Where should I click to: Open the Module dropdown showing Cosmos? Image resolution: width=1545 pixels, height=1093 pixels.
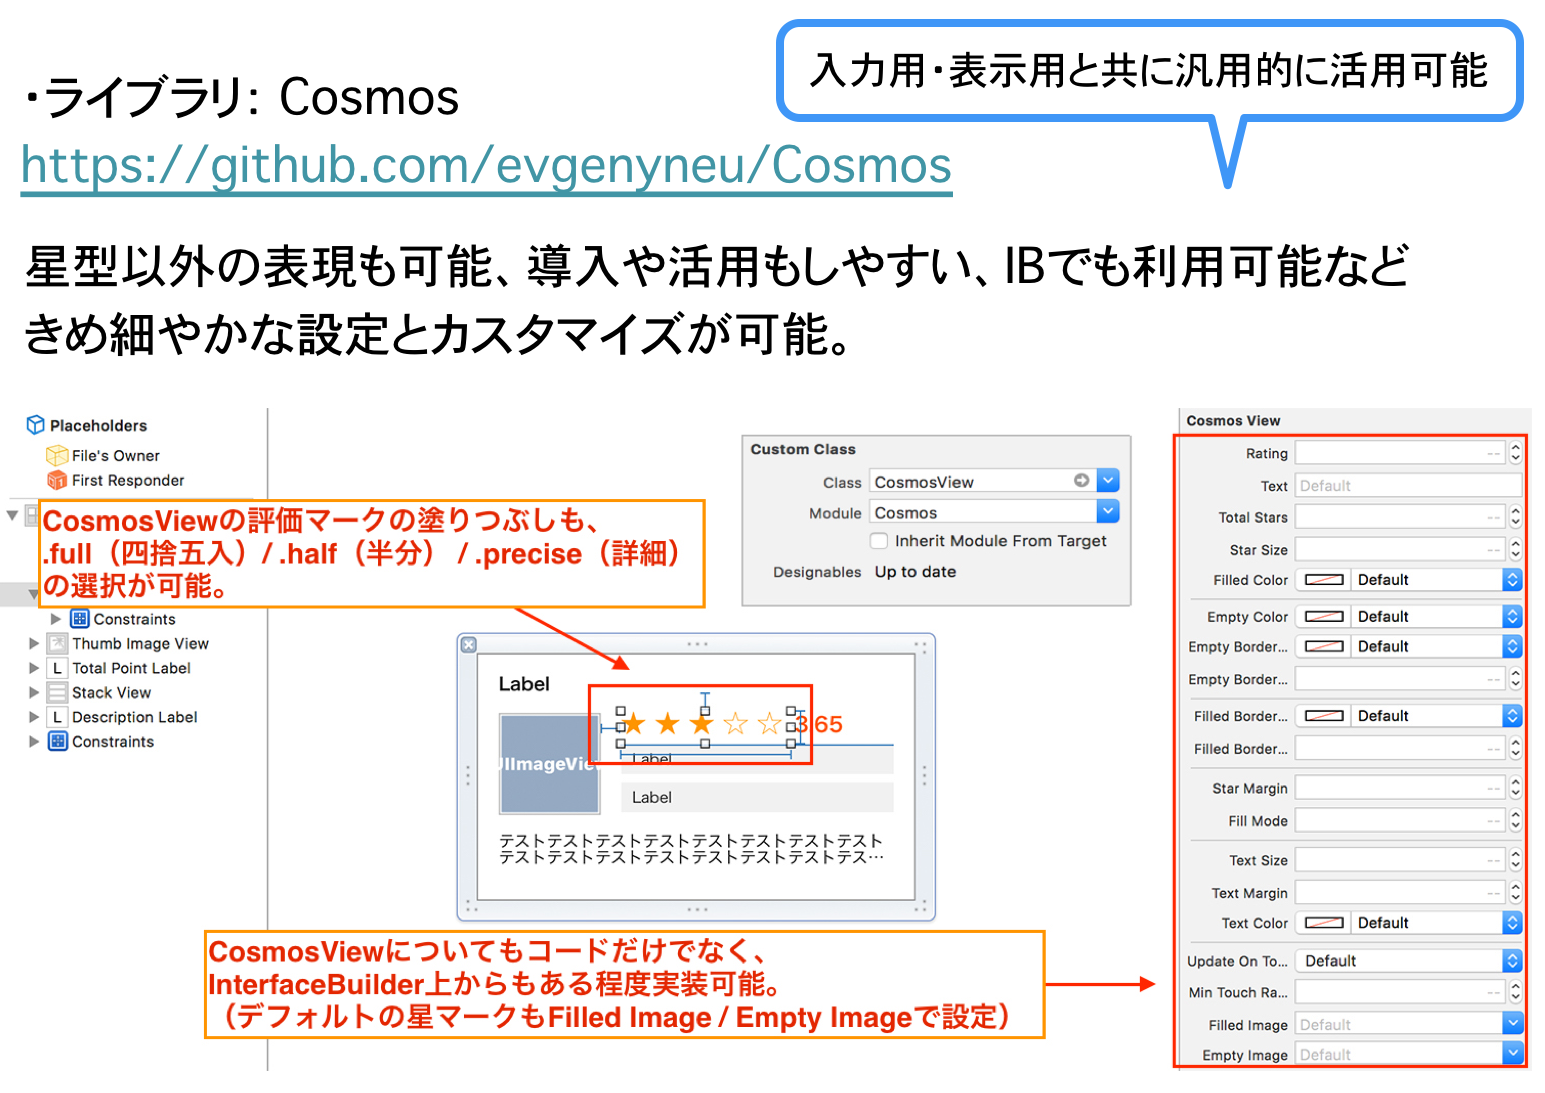click(x=1108, y=512)
